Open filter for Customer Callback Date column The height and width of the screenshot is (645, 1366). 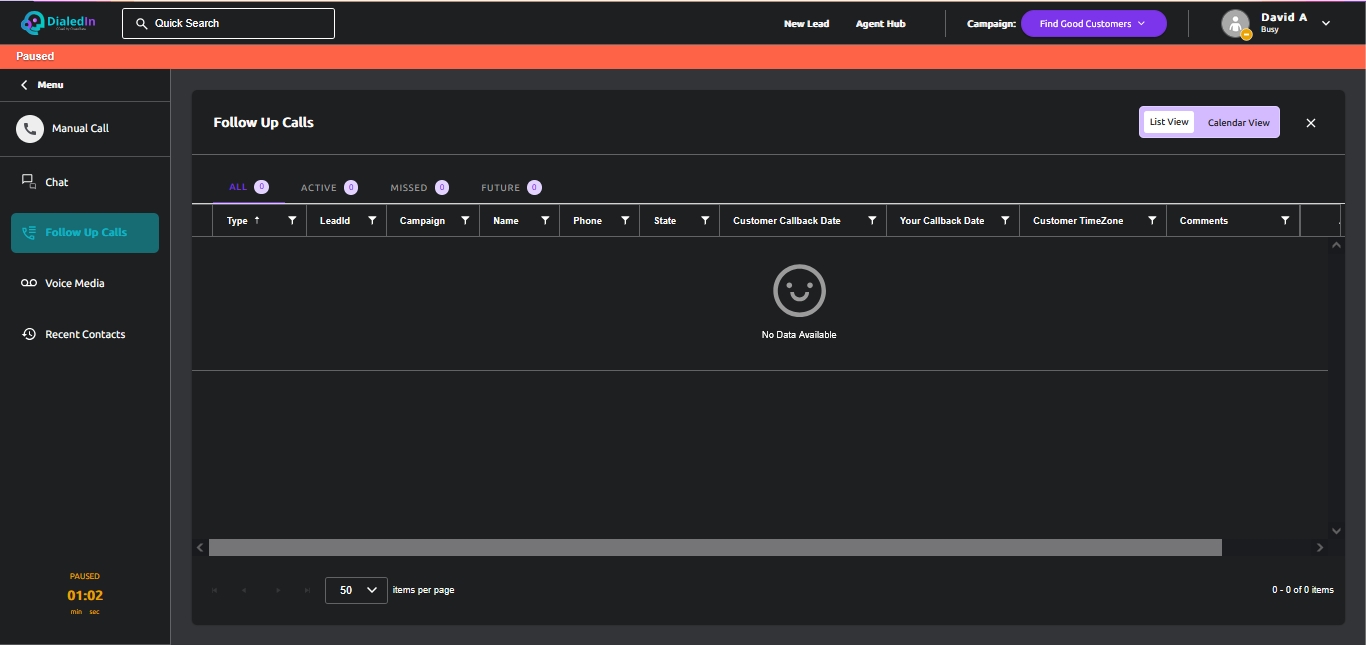click(872, 220)
